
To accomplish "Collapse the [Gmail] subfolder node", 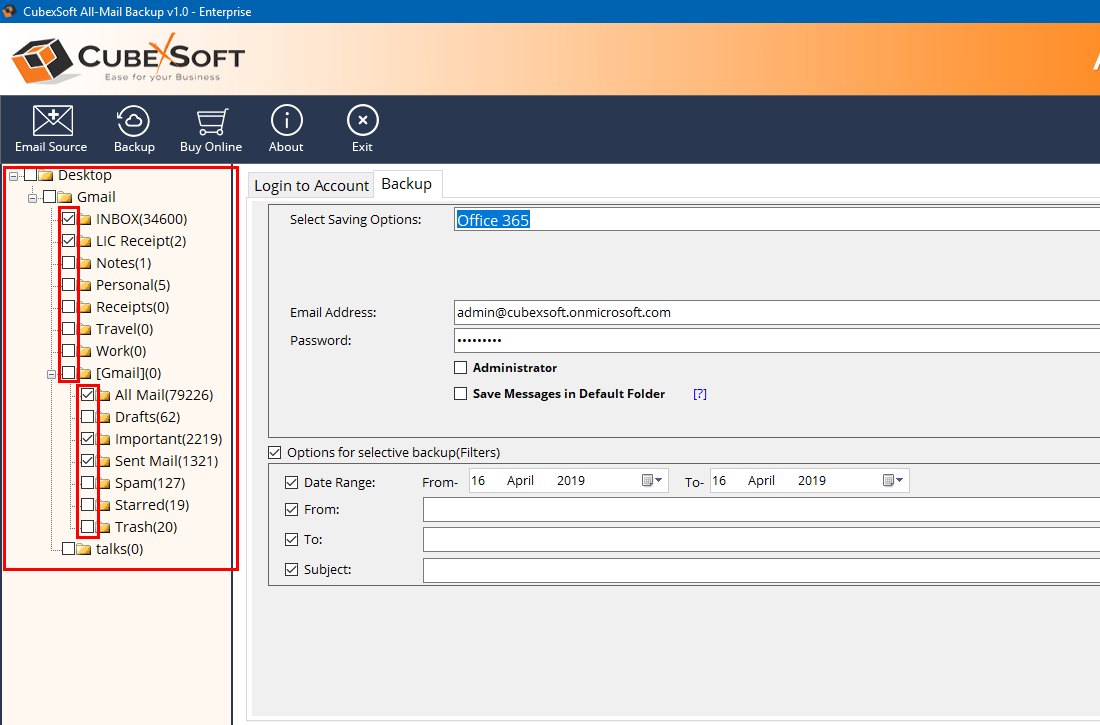I will click(51, 373).
